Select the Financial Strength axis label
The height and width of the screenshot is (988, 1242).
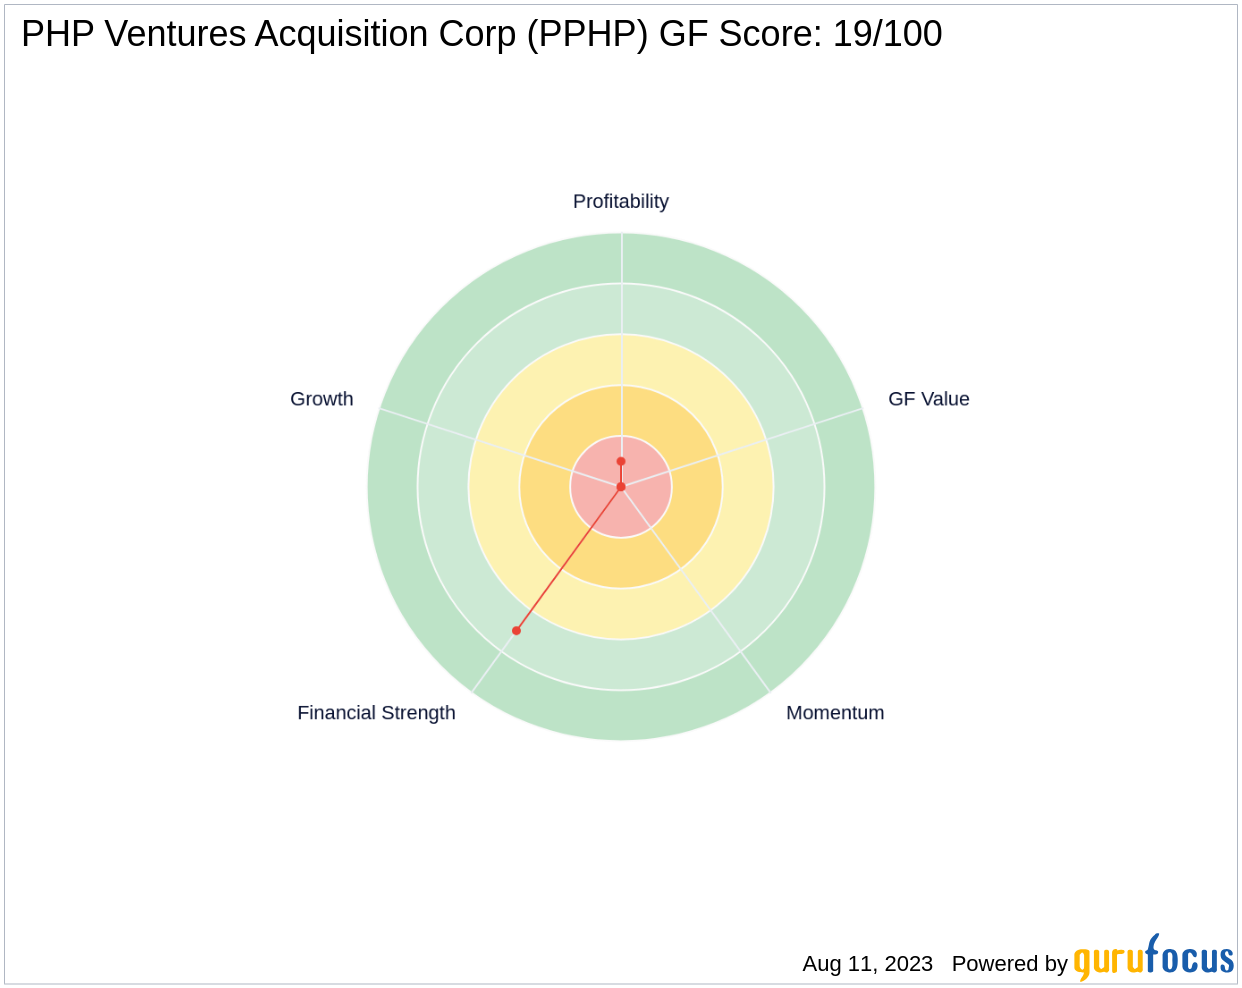[x=376, y=713]
